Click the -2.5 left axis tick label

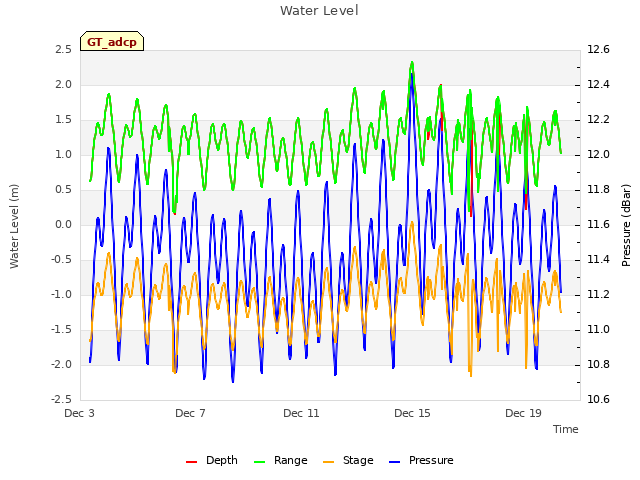[x=62, y=400]
